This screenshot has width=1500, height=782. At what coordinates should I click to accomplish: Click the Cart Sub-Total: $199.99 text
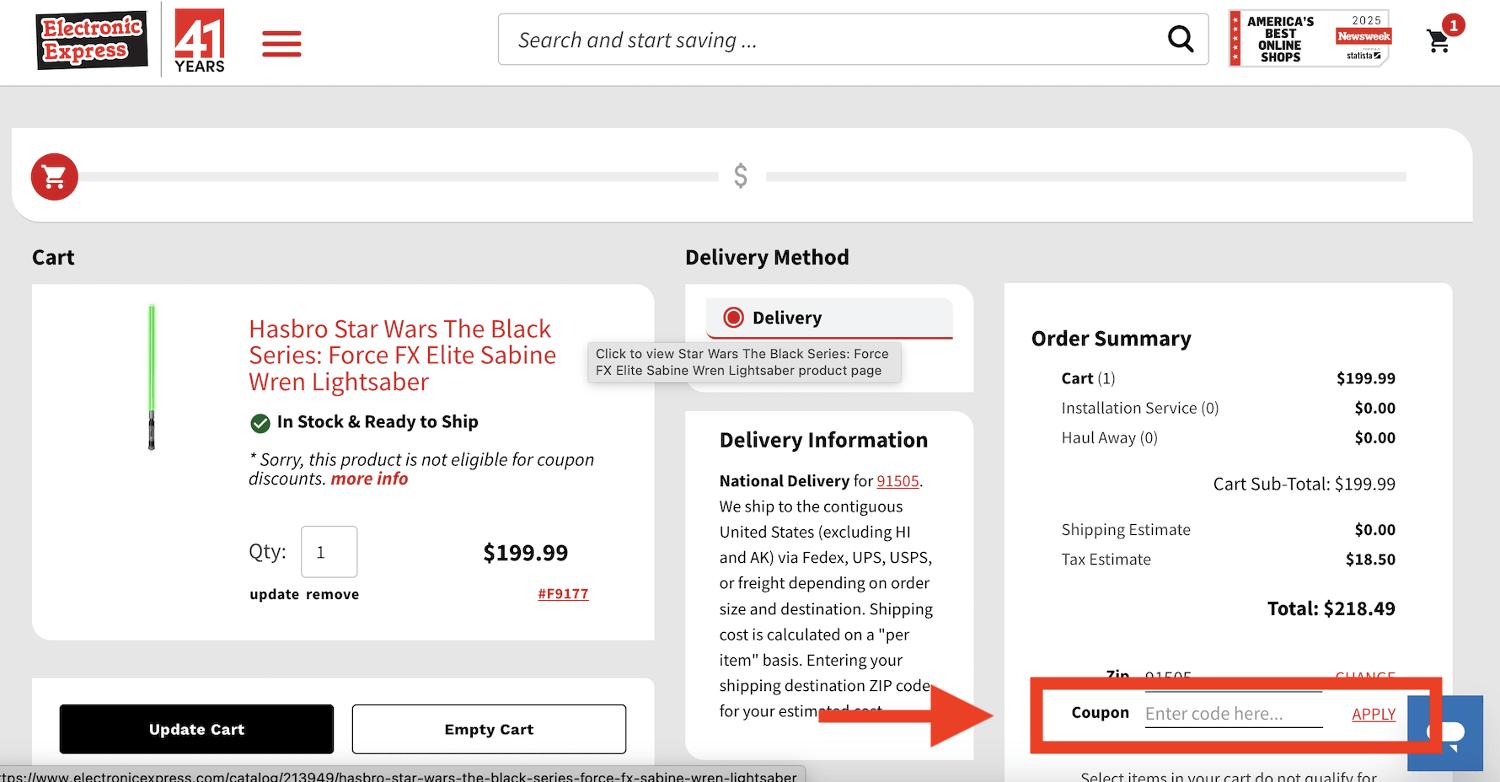pos(1304,484)
